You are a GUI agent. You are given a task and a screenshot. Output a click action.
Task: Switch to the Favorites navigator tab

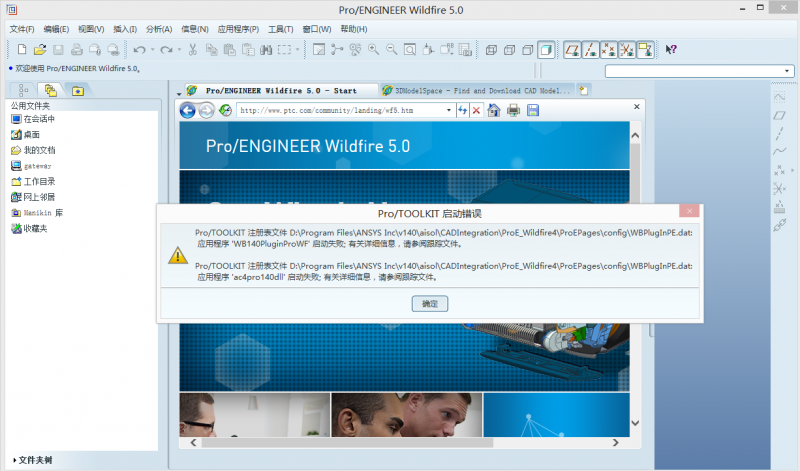(78, 90)
